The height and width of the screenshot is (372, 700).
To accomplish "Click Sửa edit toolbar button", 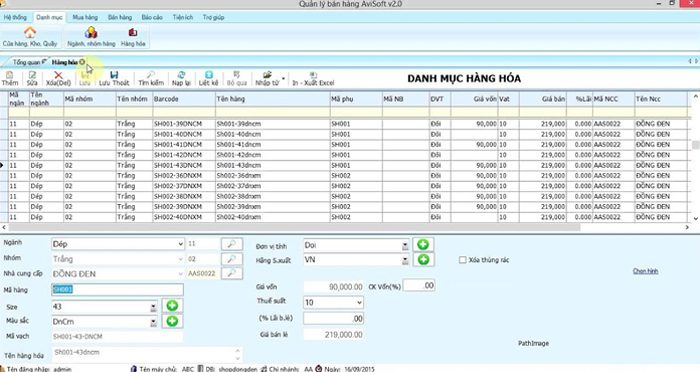I will (32, 78).
